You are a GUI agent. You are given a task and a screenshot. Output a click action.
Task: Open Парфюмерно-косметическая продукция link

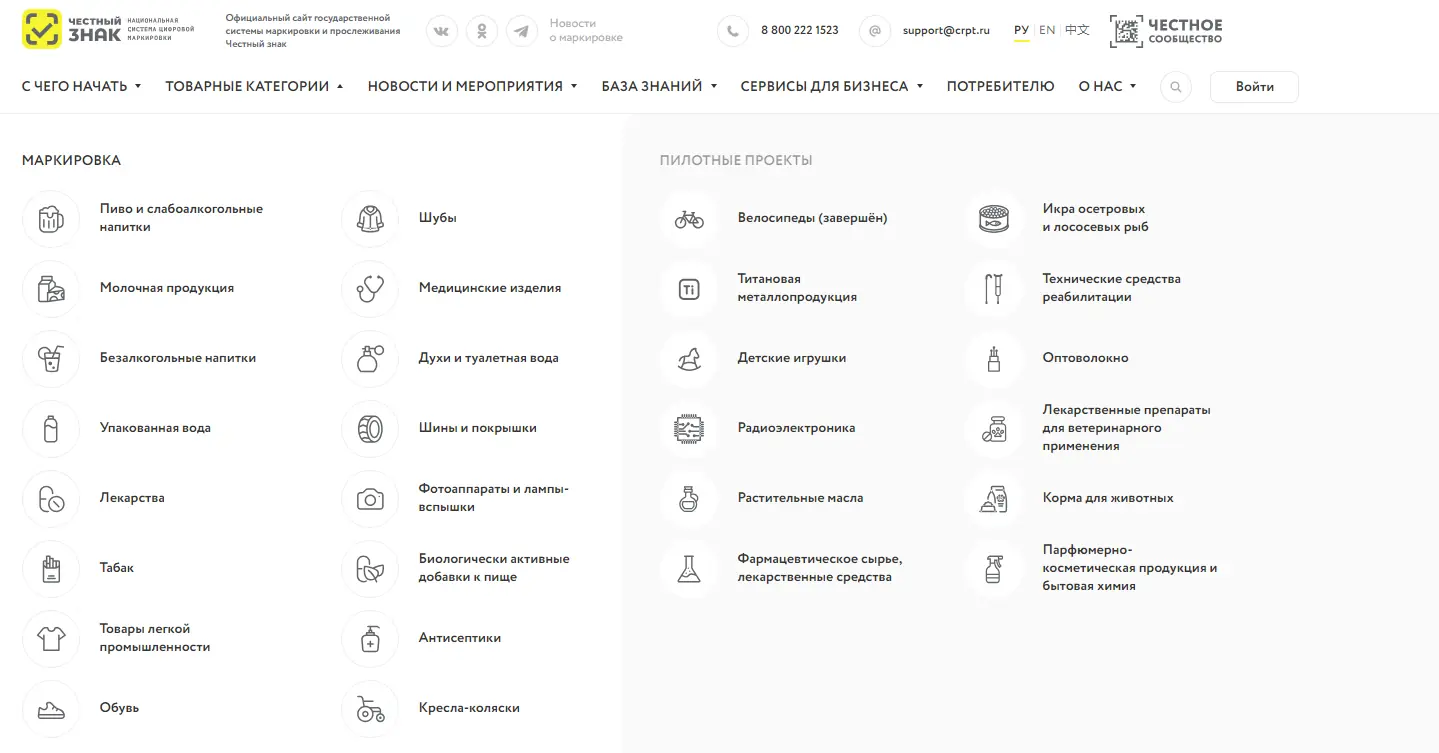tap(1130, 568)
